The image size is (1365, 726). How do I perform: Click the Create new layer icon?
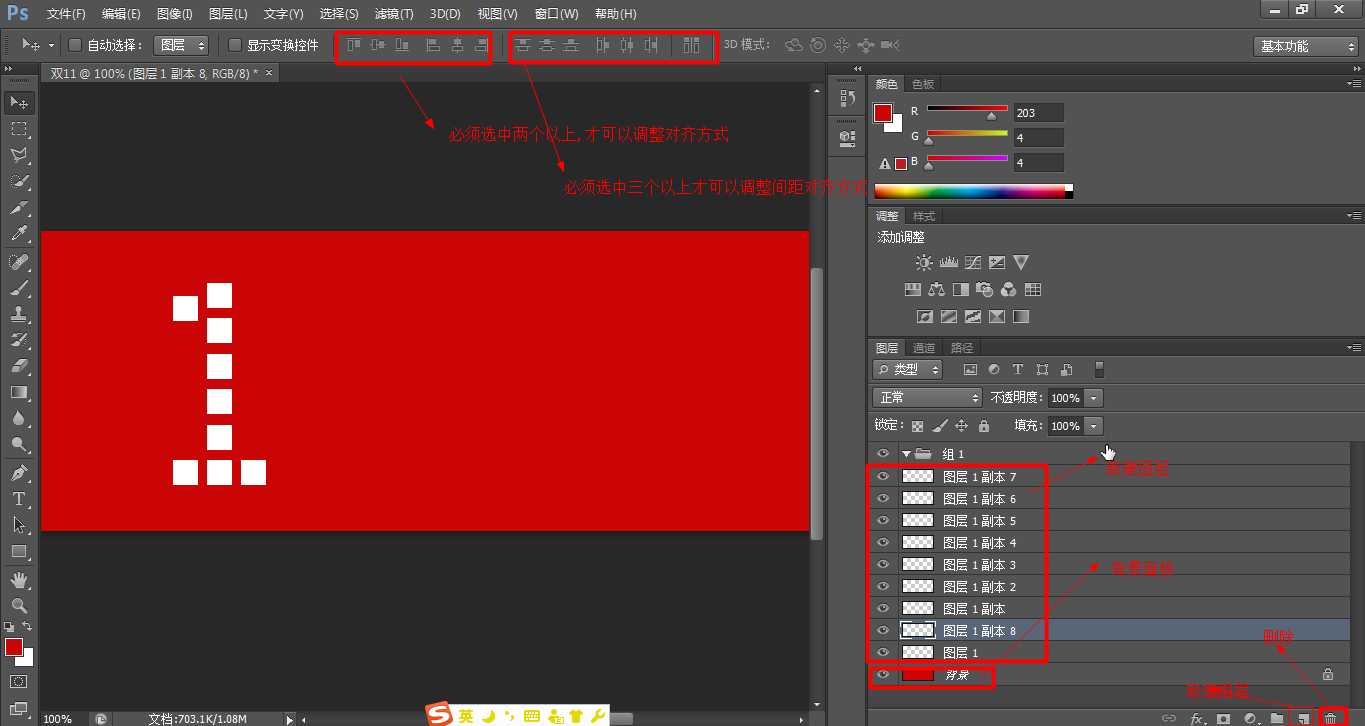point(1303,718)
